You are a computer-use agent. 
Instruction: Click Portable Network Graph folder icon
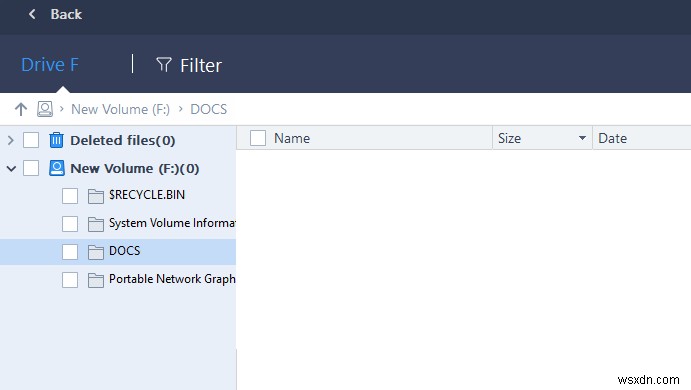pyautogui.click(x=96, y=280)
